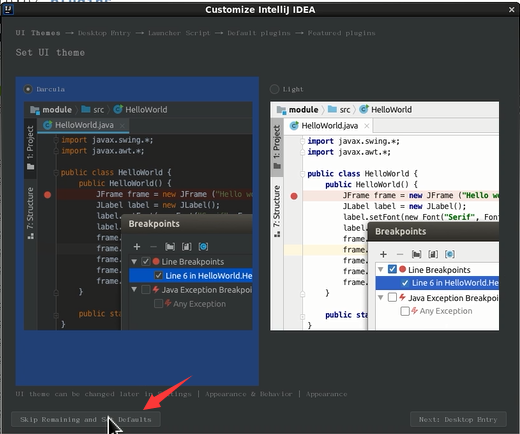Click lightning exception icon in Darcula preview
Viewport: 520px width, 434px height.
pos(156,289)
